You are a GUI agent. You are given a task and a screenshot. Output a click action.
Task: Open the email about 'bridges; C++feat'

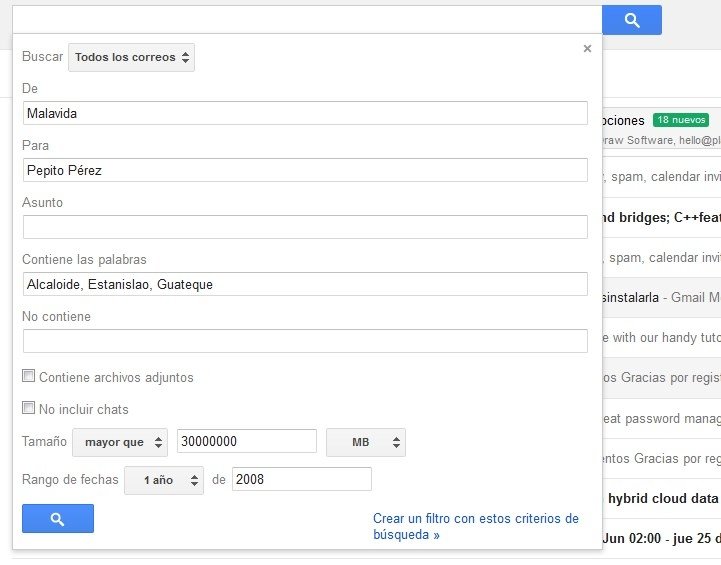click(x=662, y=217)
